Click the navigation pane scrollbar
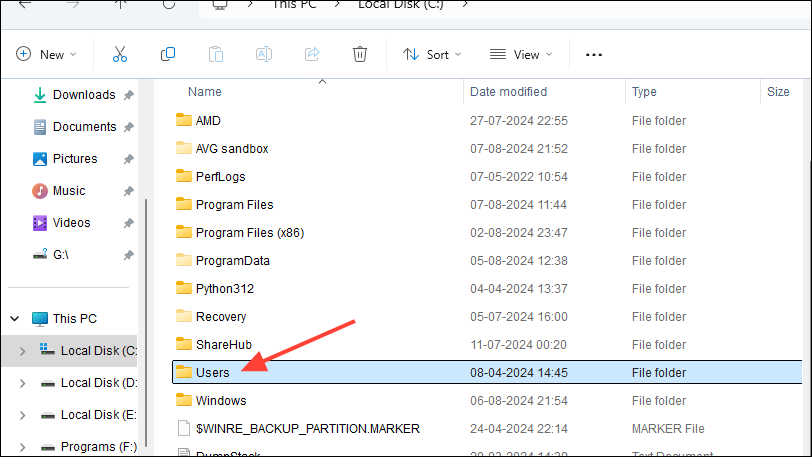 [146, 321]
